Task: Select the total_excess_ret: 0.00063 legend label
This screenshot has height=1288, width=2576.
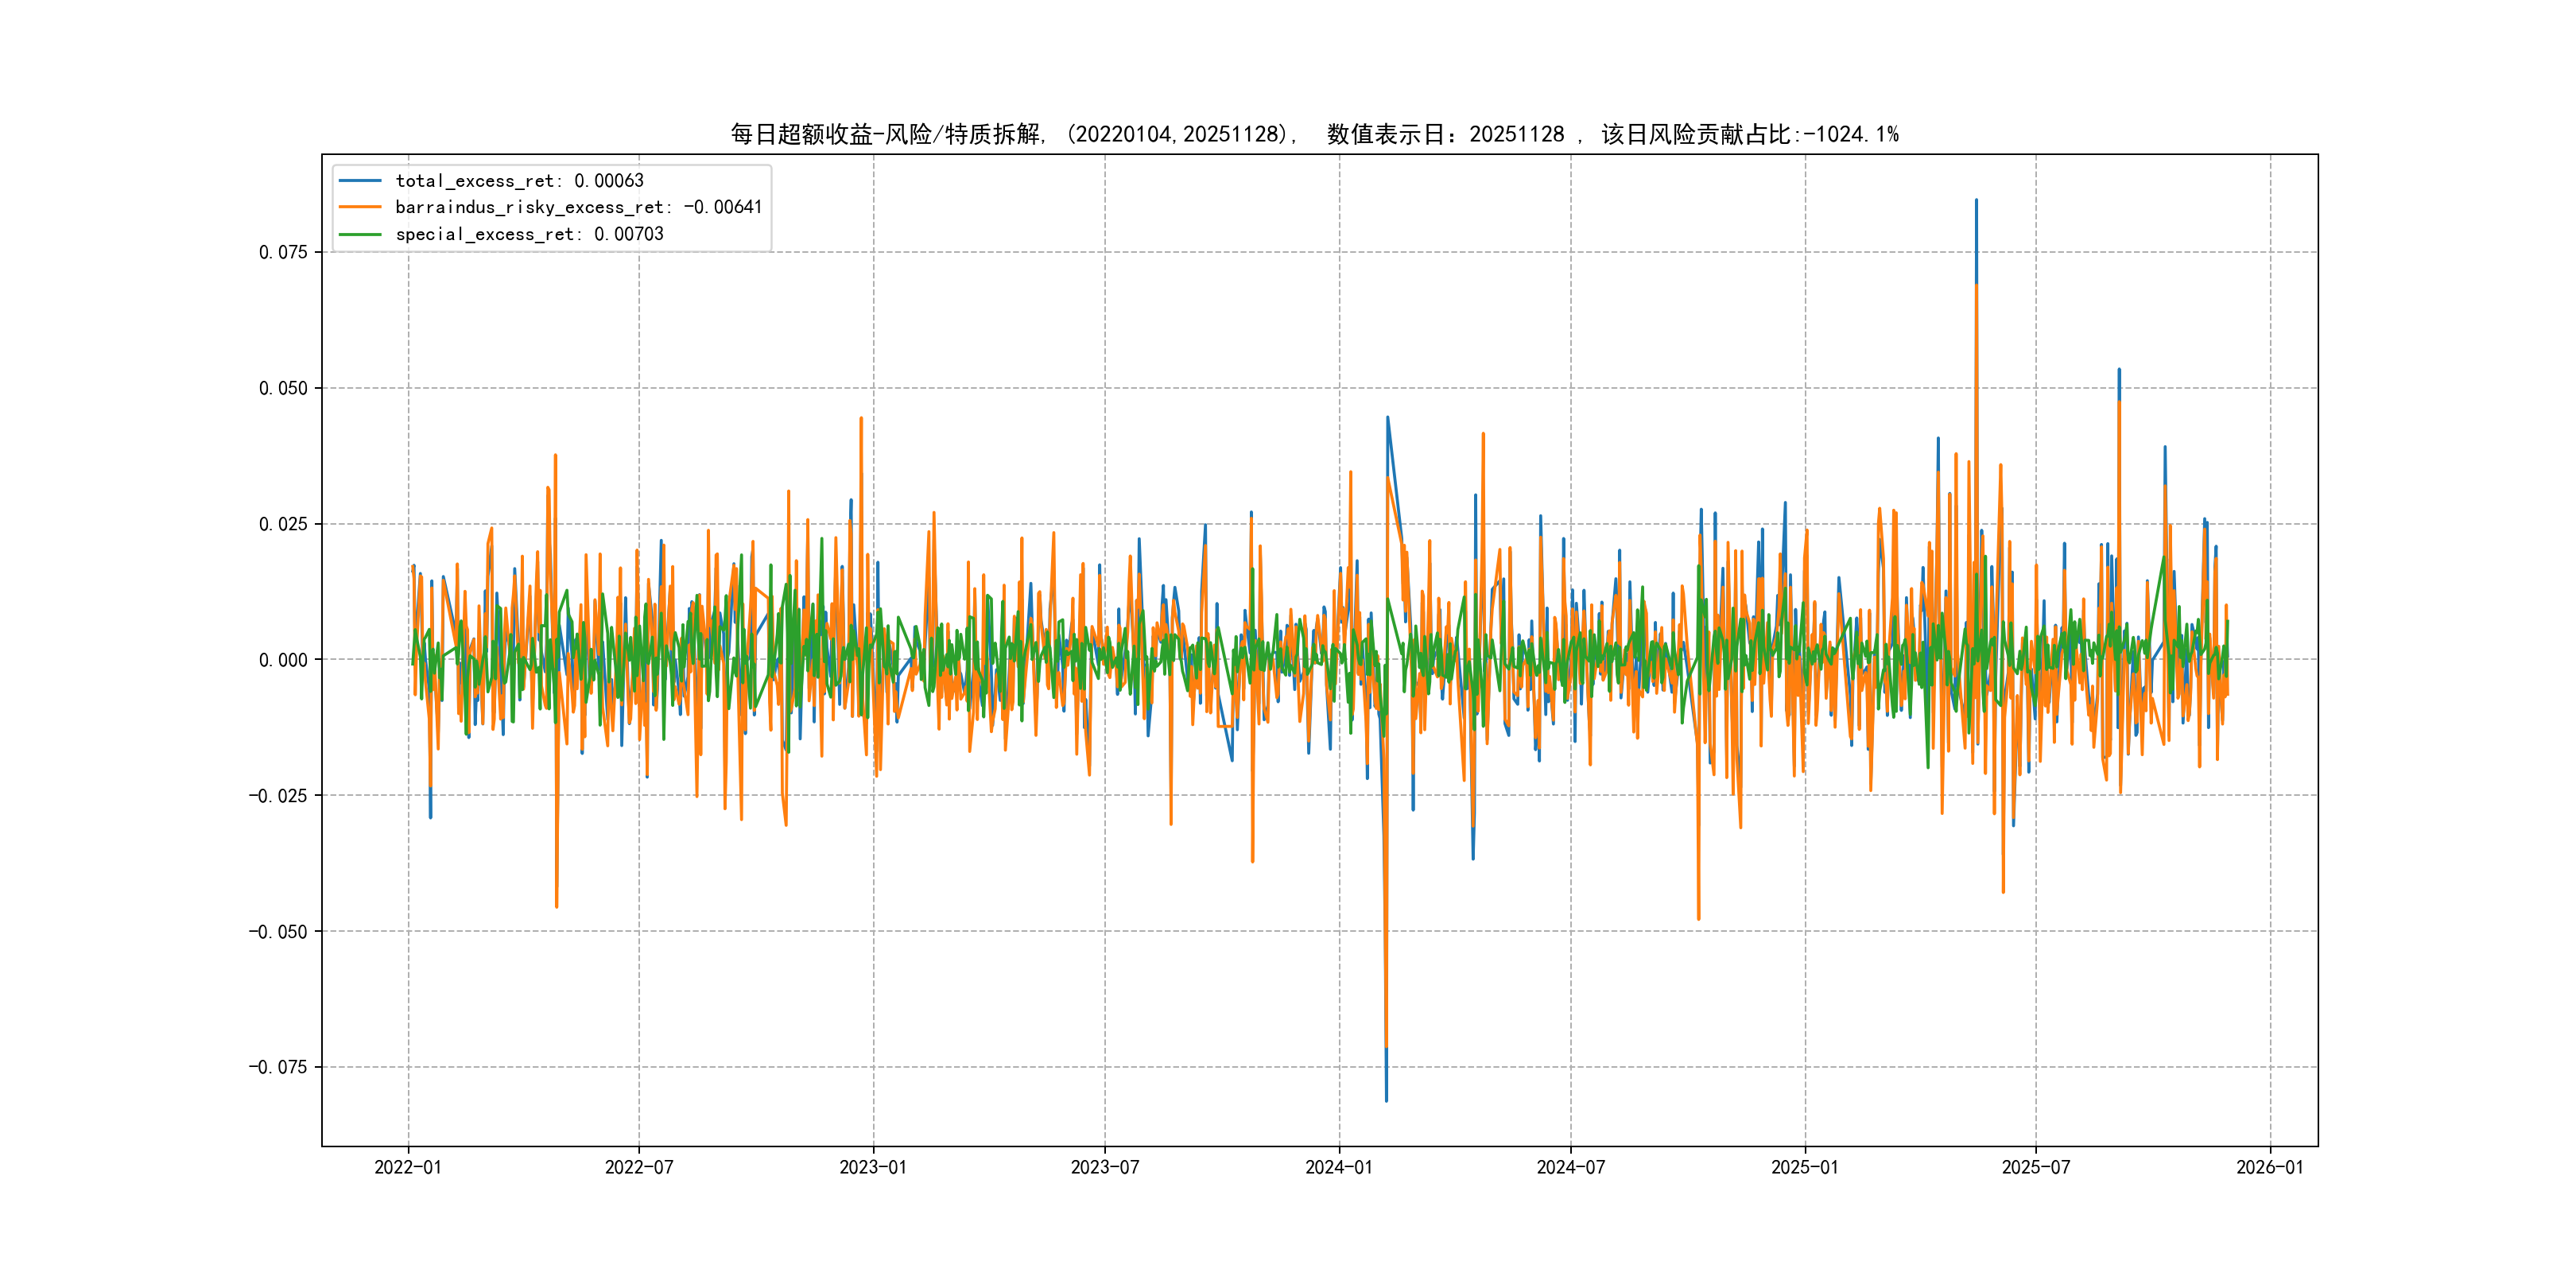Action: (519, 181)
